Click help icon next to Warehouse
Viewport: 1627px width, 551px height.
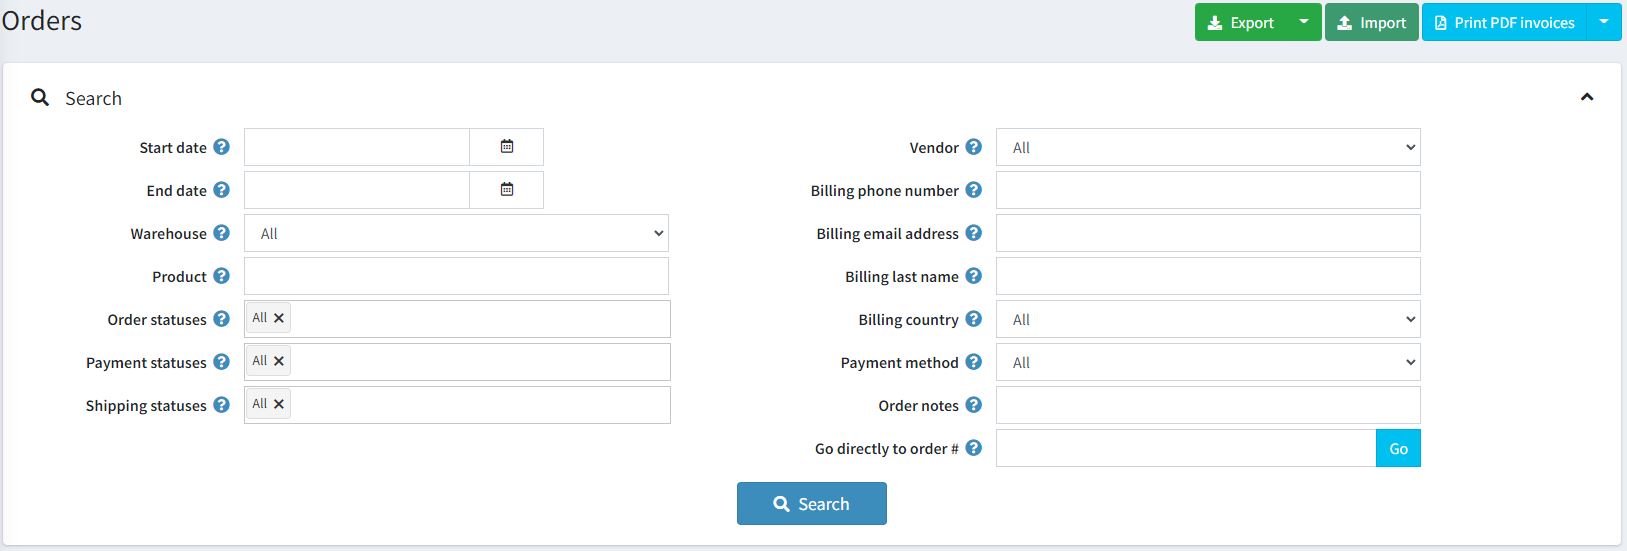click(x=222, y=233)
